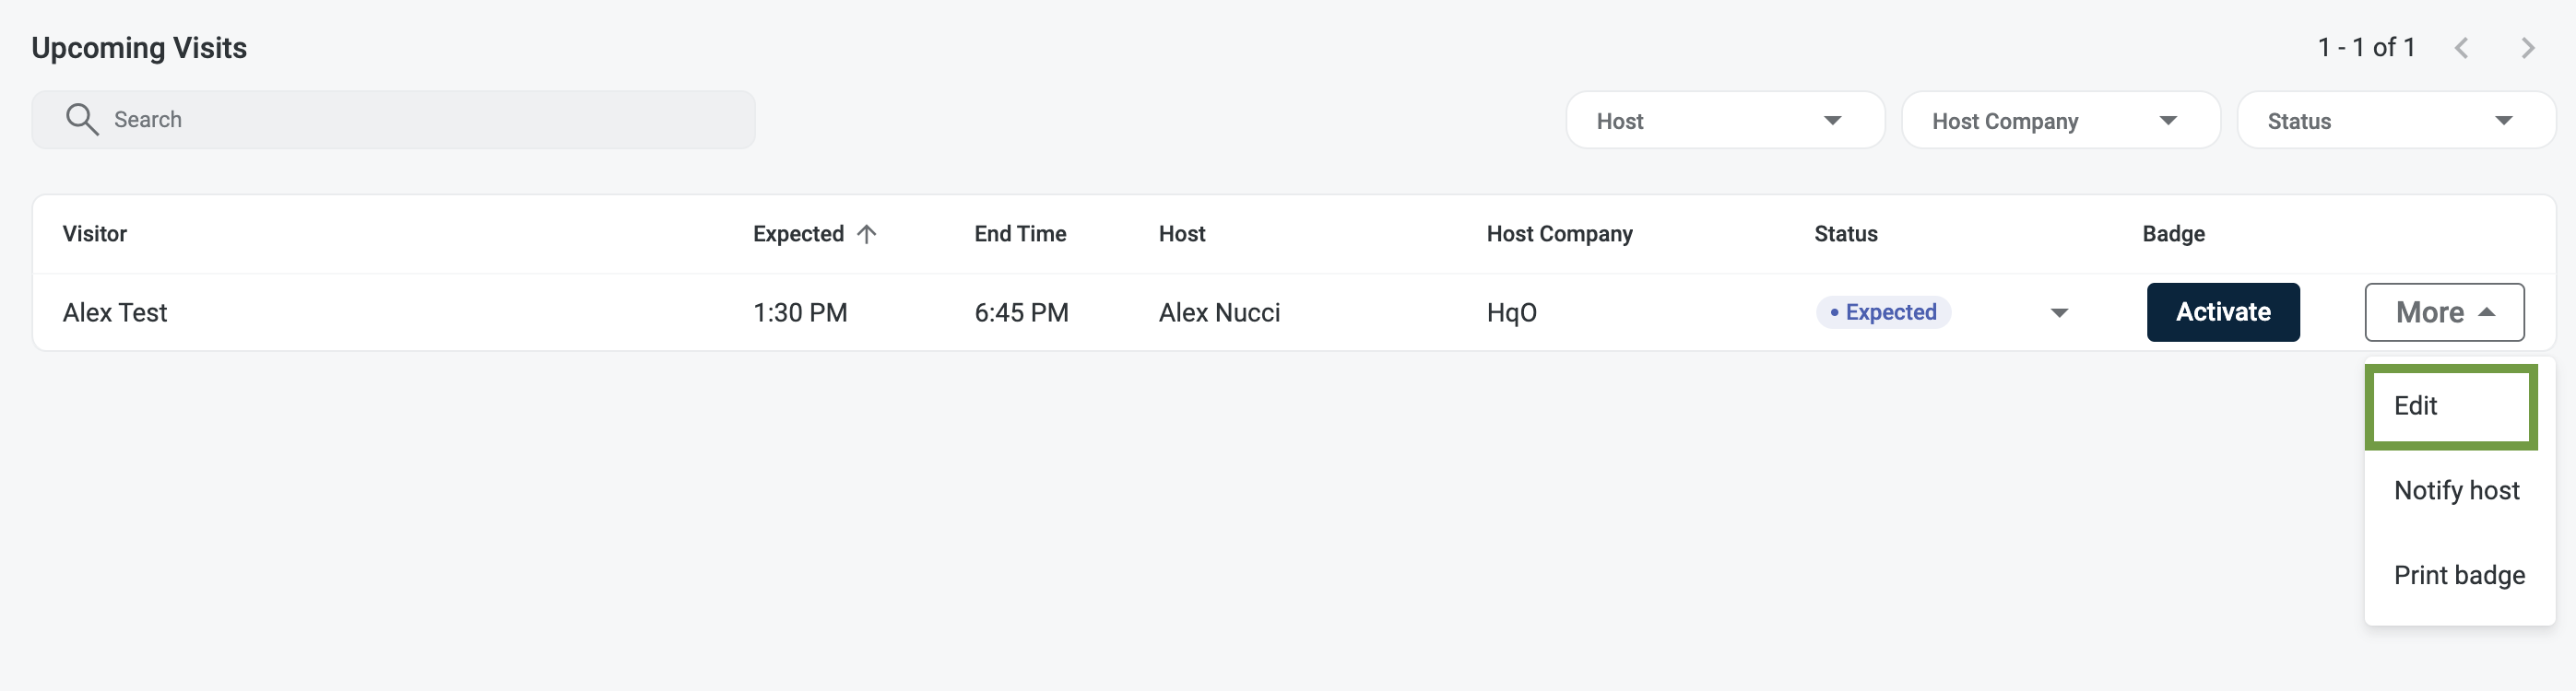Activate badge for Alex Test
The image size is (2576, 691).
point(2222,313)
